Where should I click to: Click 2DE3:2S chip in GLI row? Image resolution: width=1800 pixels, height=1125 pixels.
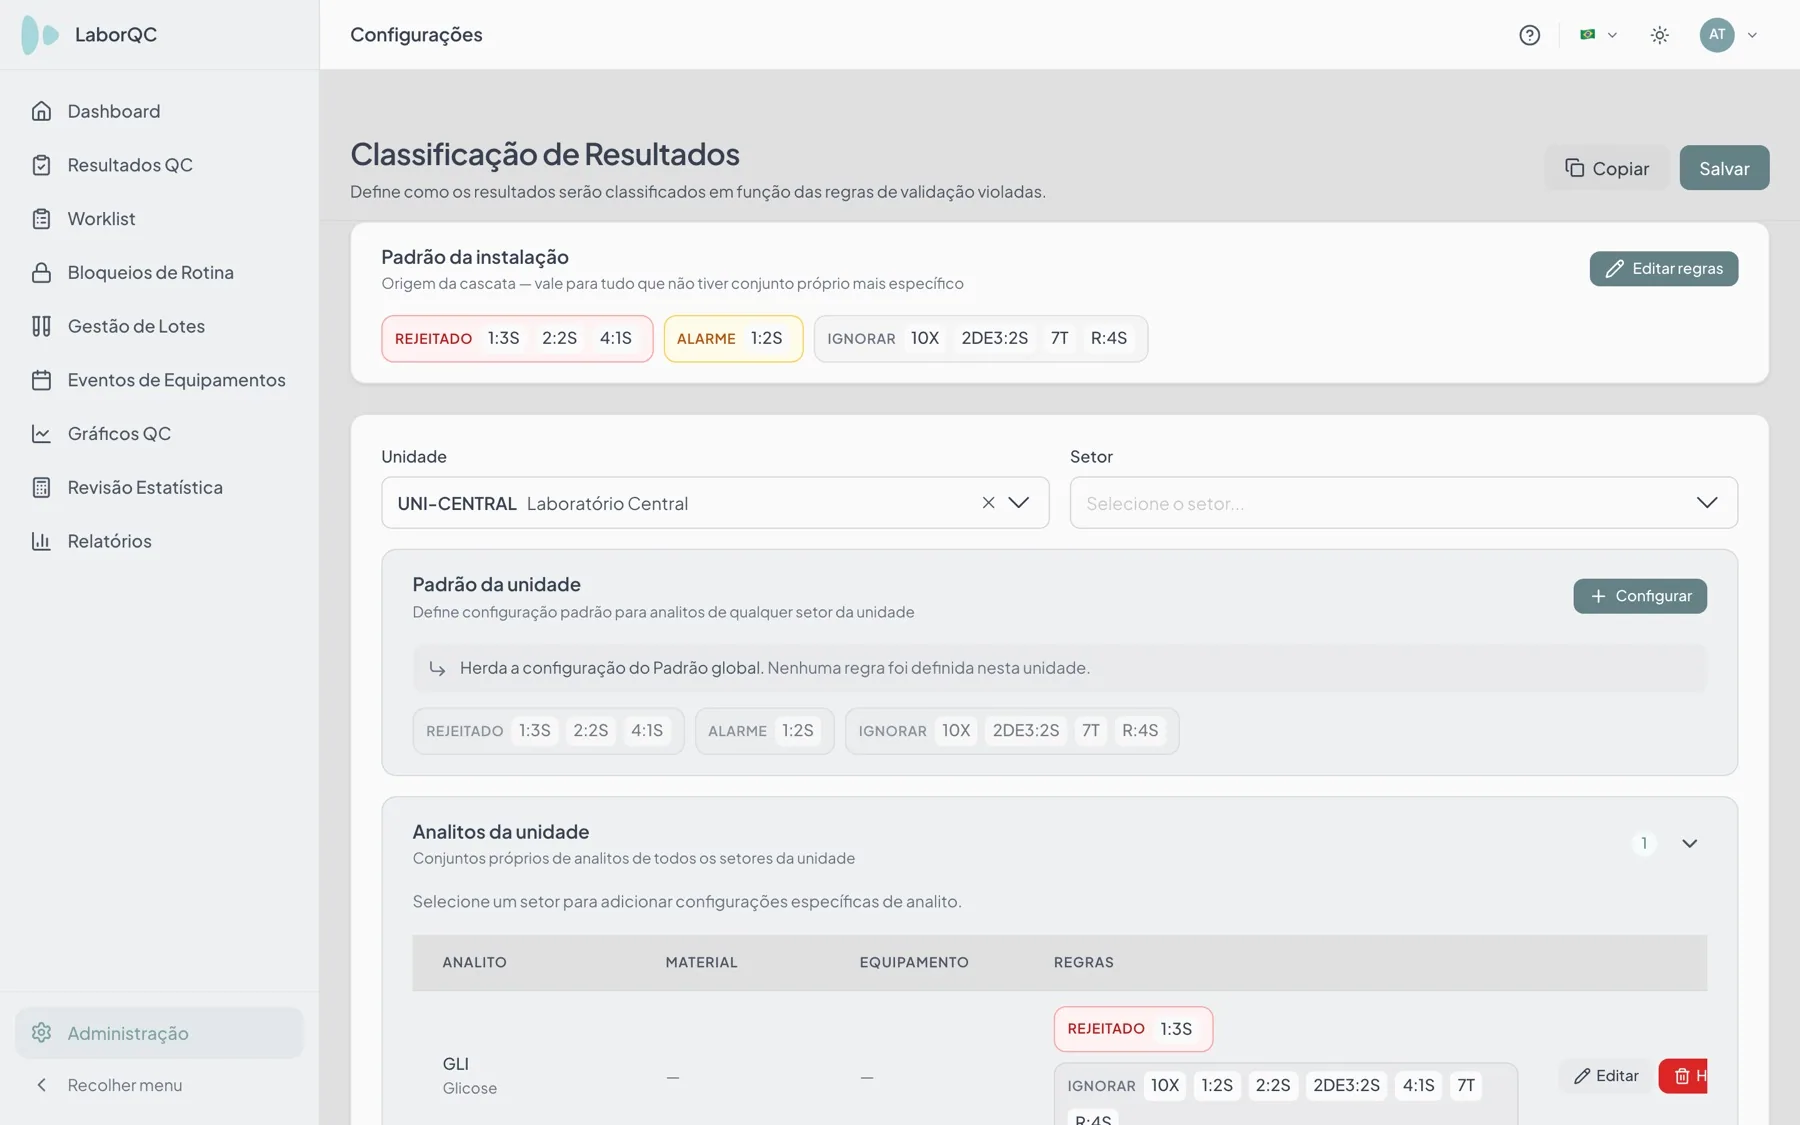(1347, 1086)
